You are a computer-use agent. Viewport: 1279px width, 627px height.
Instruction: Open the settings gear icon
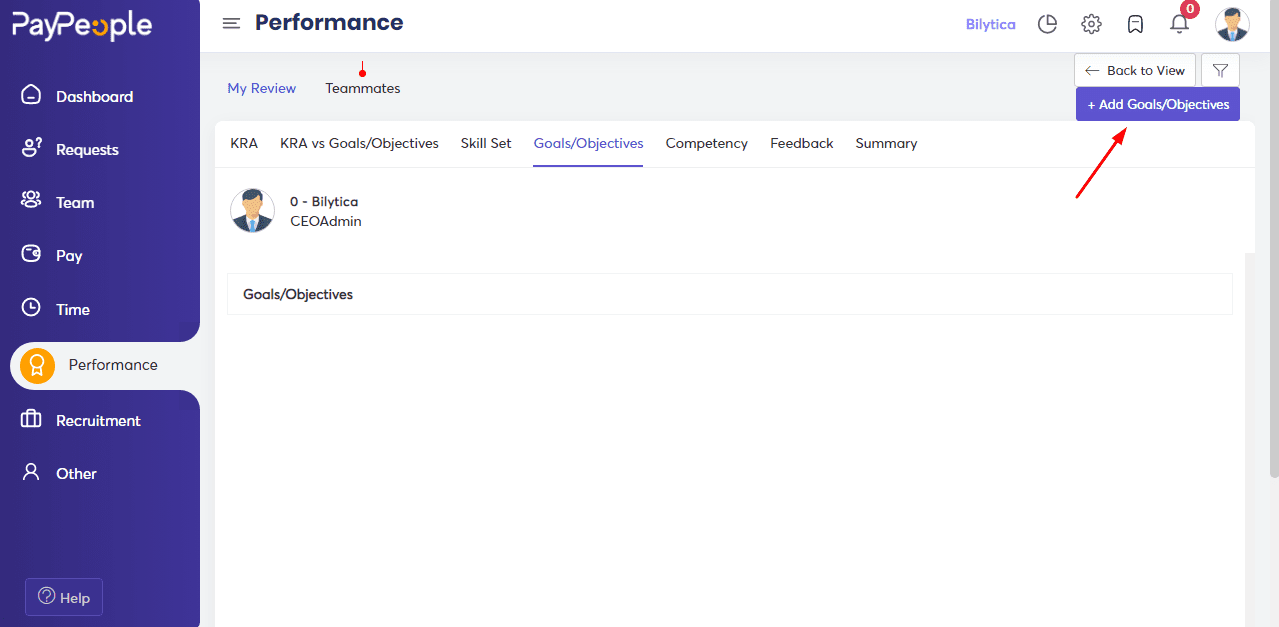tap(1091, 24)
